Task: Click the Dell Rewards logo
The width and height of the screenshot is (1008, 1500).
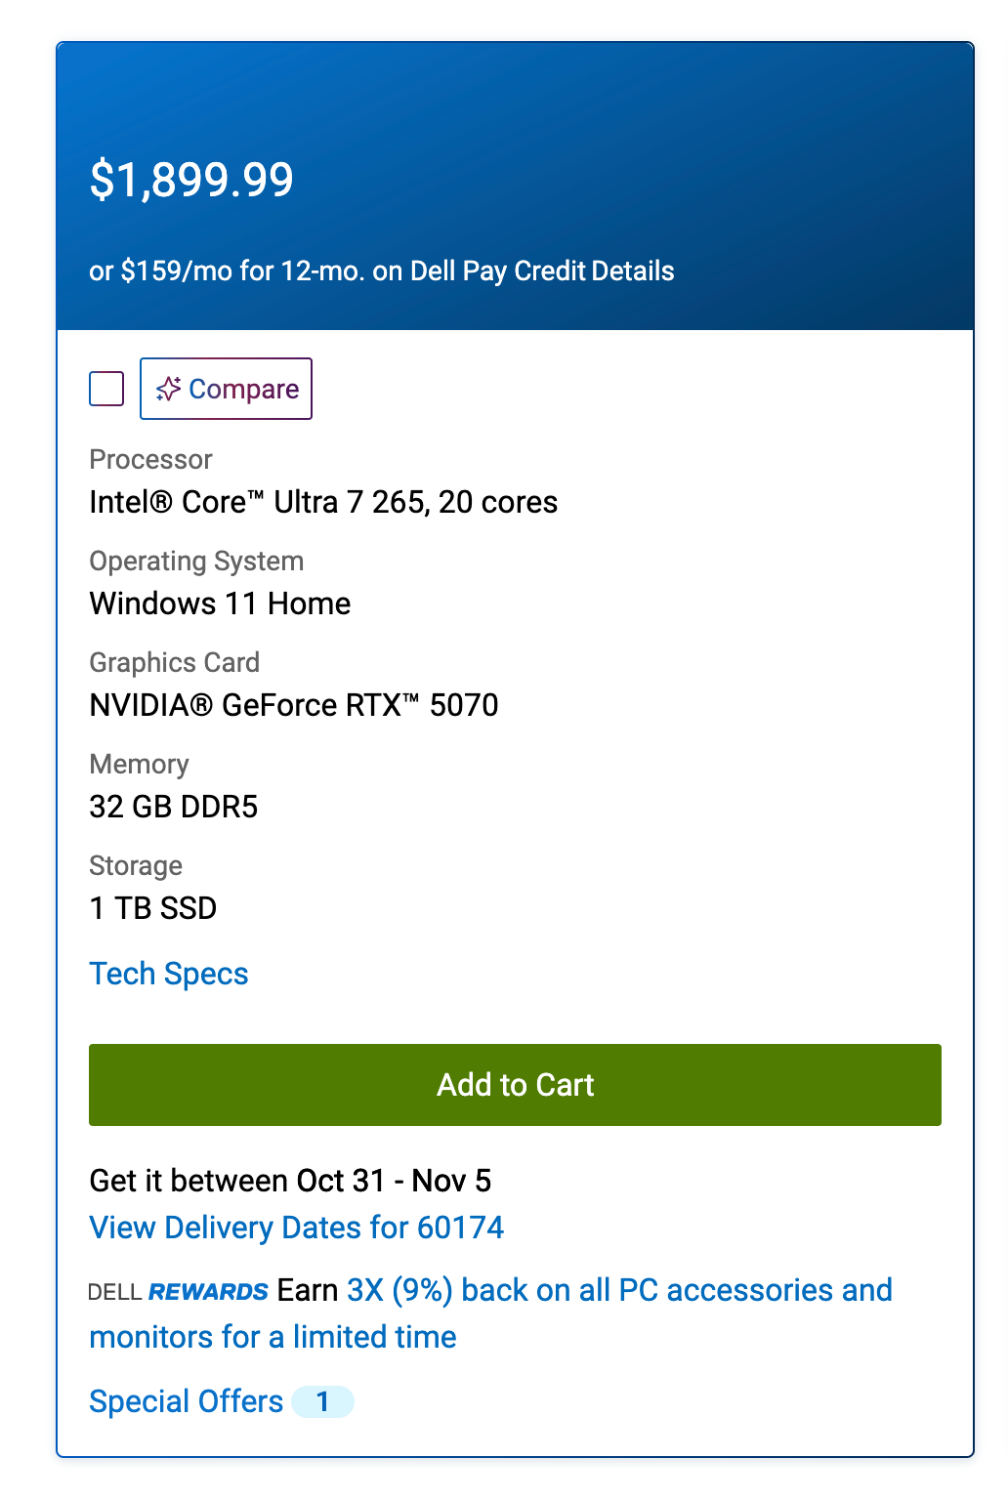Action: [x=178, y=1292]
